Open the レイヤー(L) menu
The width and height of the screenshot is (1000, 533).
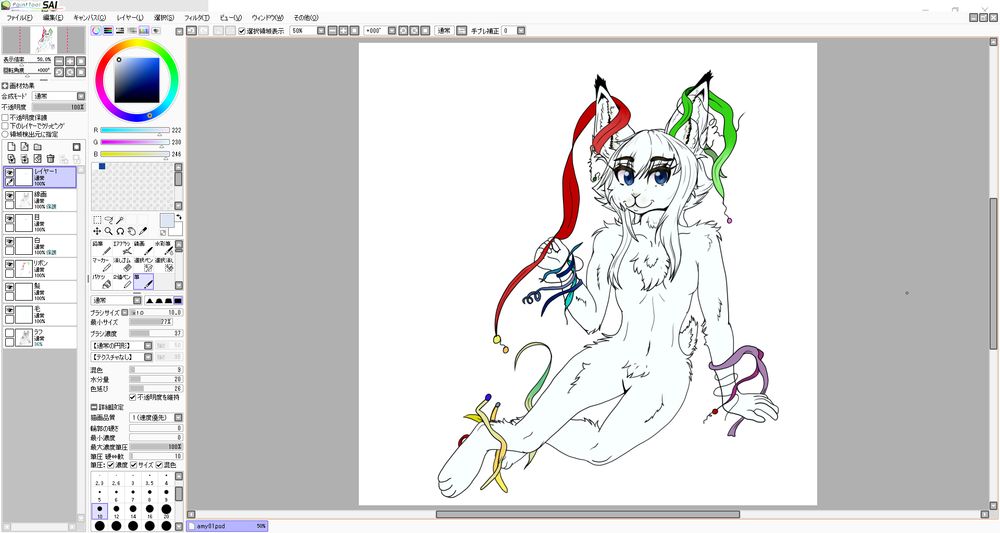click(x=130, y=18)
